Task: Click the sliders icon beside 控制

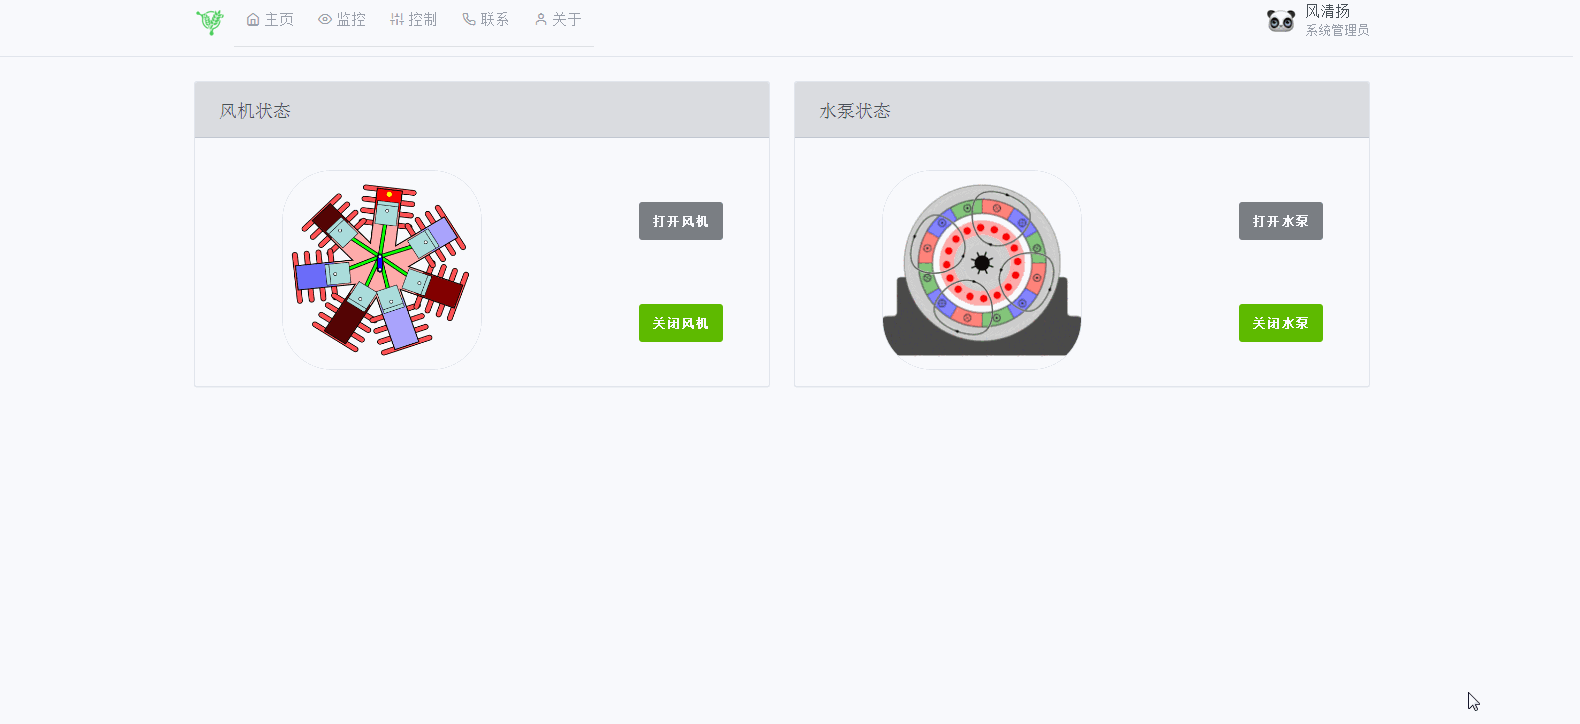Action: 397,19
